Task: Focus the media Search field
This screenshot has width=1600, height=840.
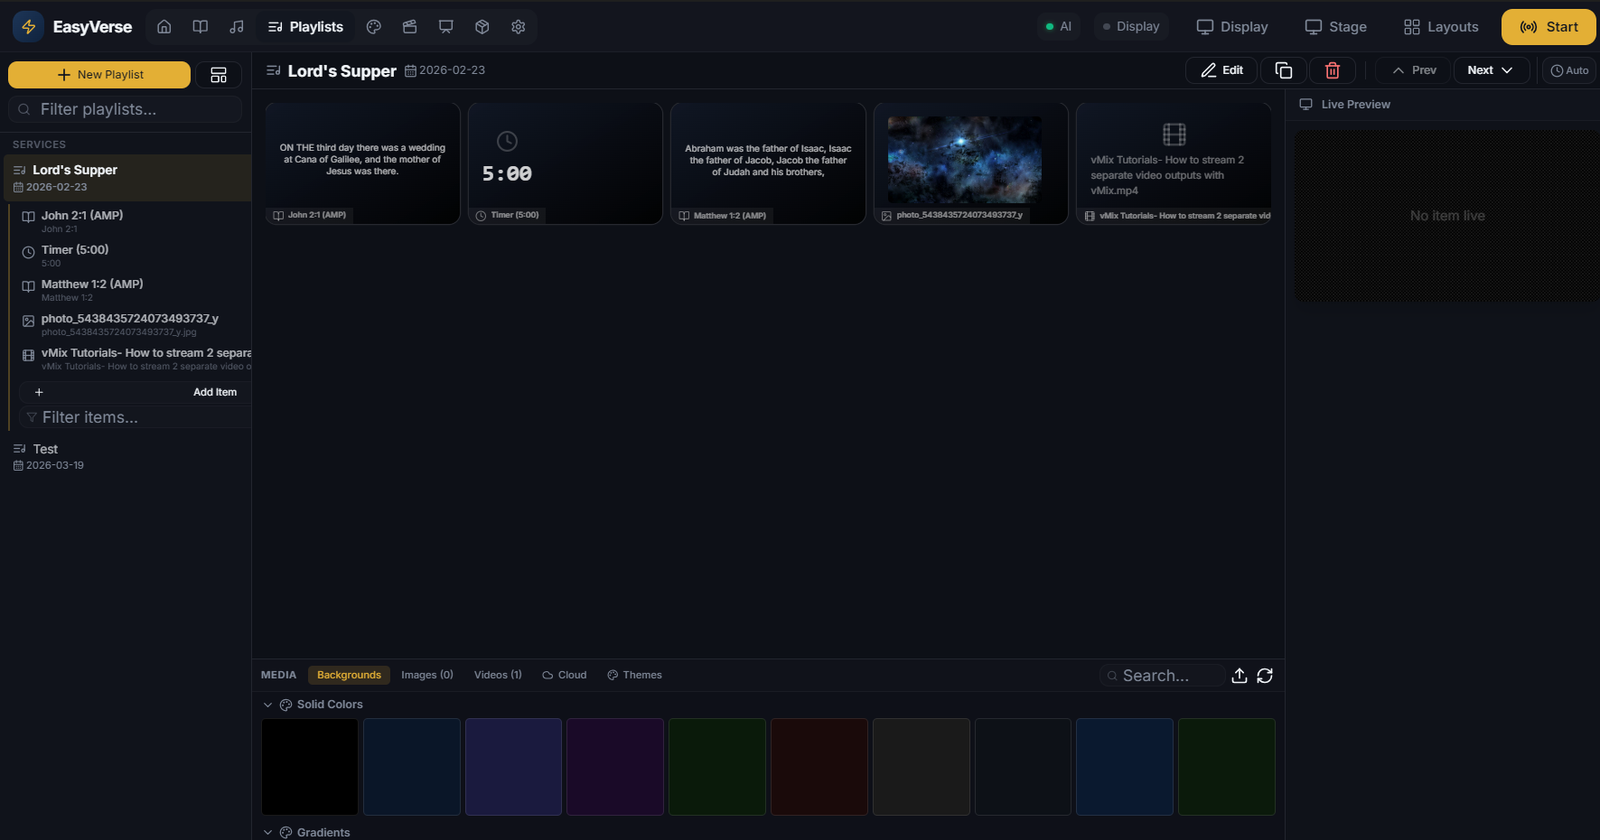Action: coord(1161,676)
